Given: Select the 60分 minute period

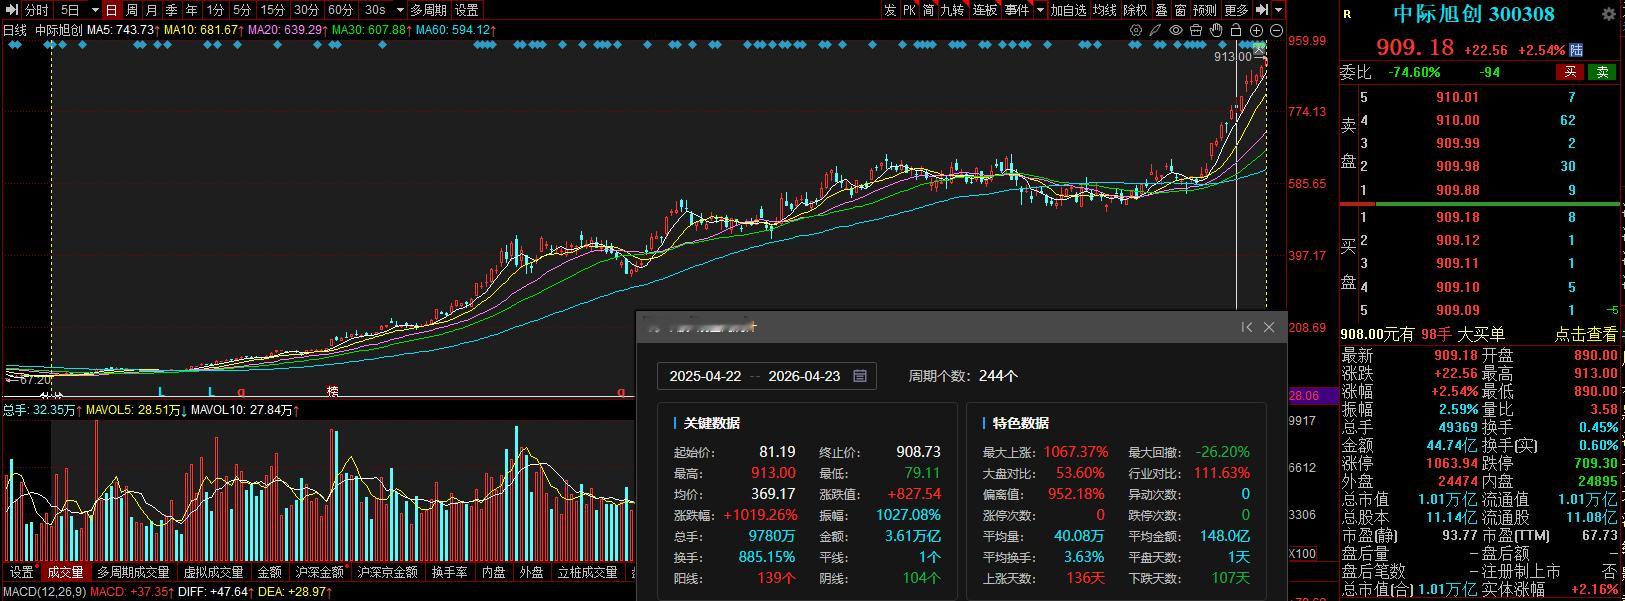Looking at the screenshot, I should (340, 10).
